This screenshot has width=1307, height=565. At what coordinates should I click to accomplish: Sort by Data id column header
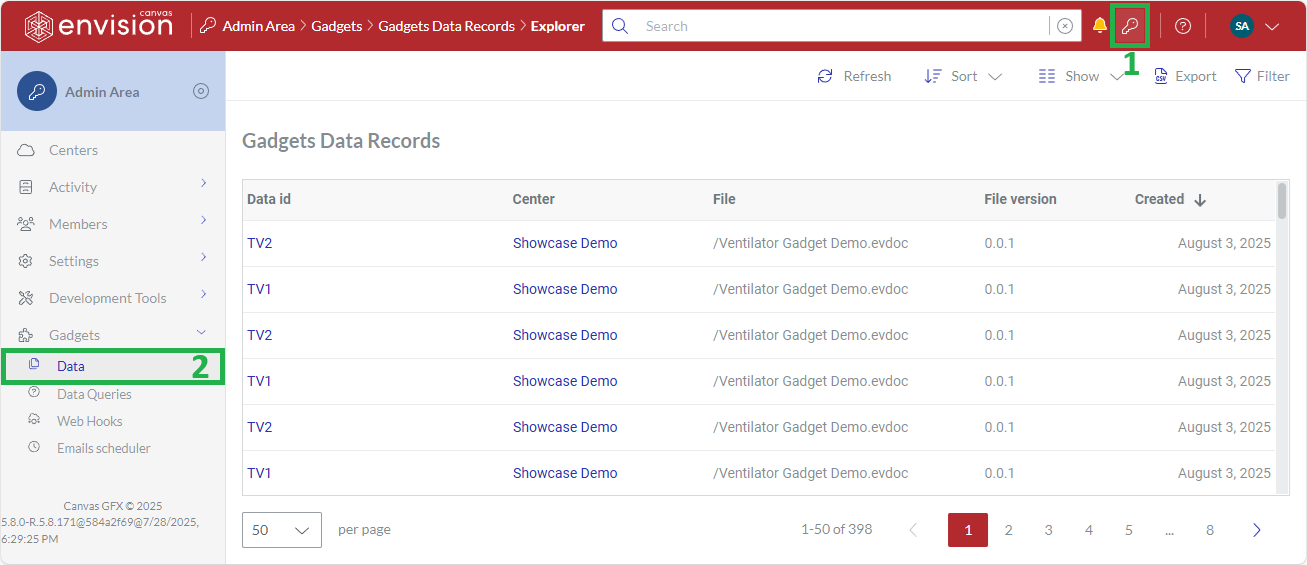[x=269, y=199]
